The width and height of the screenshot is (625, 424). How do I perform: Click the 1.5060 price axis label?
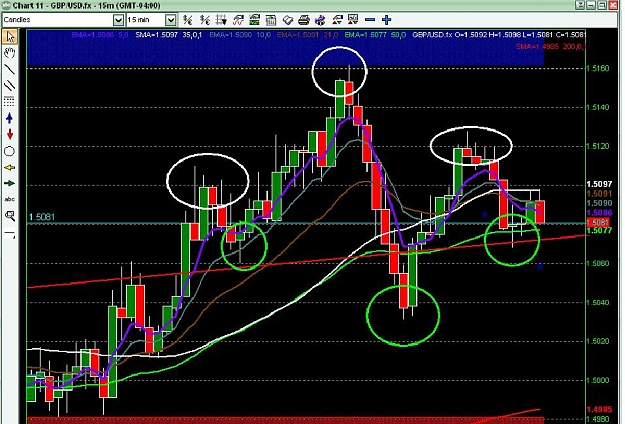(598, 263)
